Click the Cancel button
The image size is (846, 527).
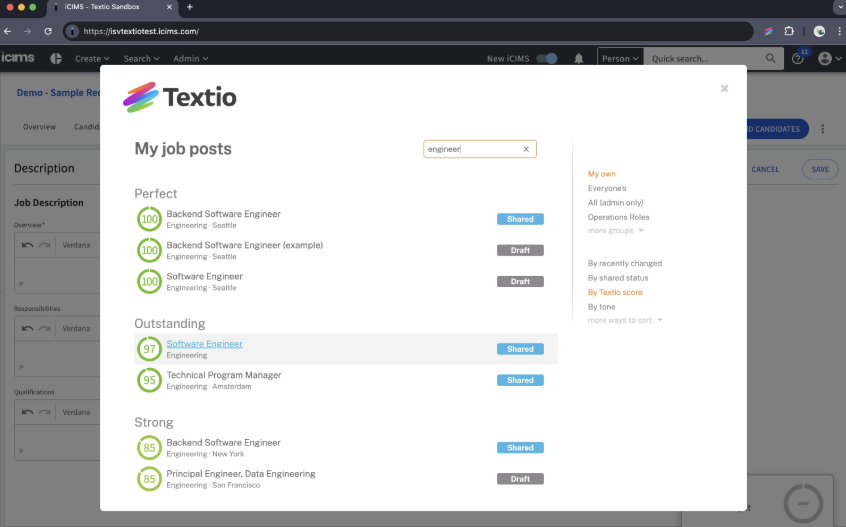coord(765,169)
